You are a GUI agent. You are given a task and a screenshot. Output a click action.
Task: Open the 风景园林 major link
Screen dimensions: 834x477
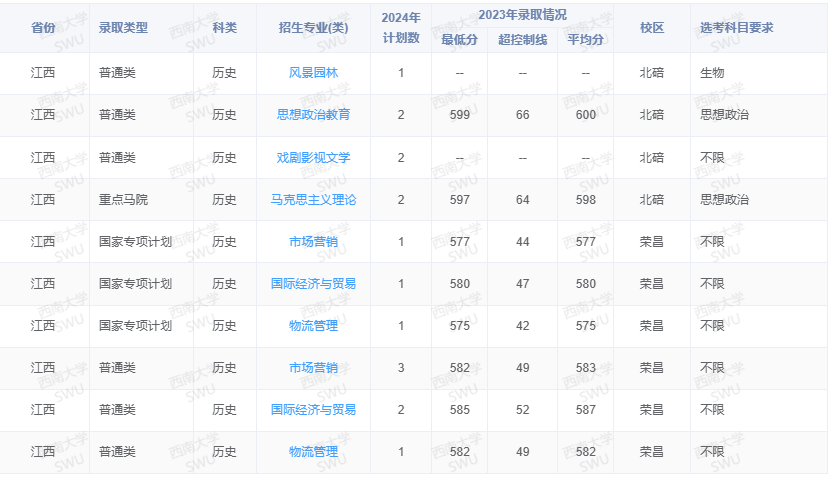click(313, 73)
